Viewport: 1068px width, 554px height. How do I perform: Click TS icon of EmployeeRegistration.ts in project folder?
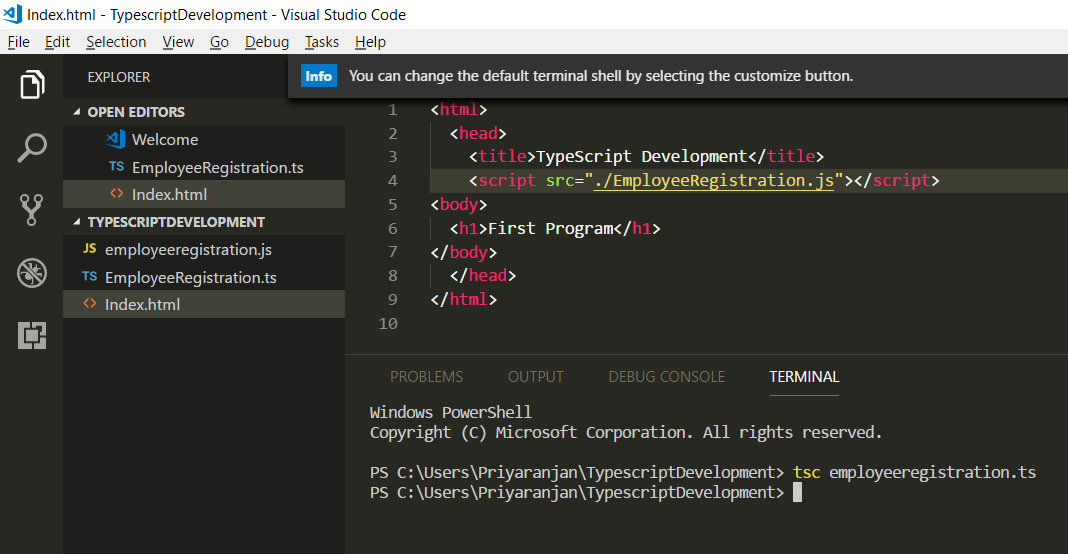[89, 276]
